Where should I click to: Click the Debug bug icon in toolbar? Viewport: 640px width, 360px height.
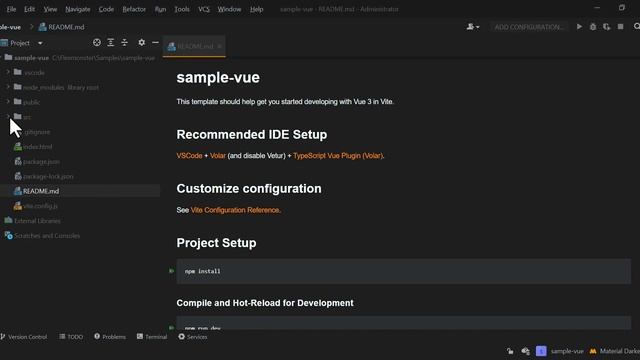[x=593, y=27]
